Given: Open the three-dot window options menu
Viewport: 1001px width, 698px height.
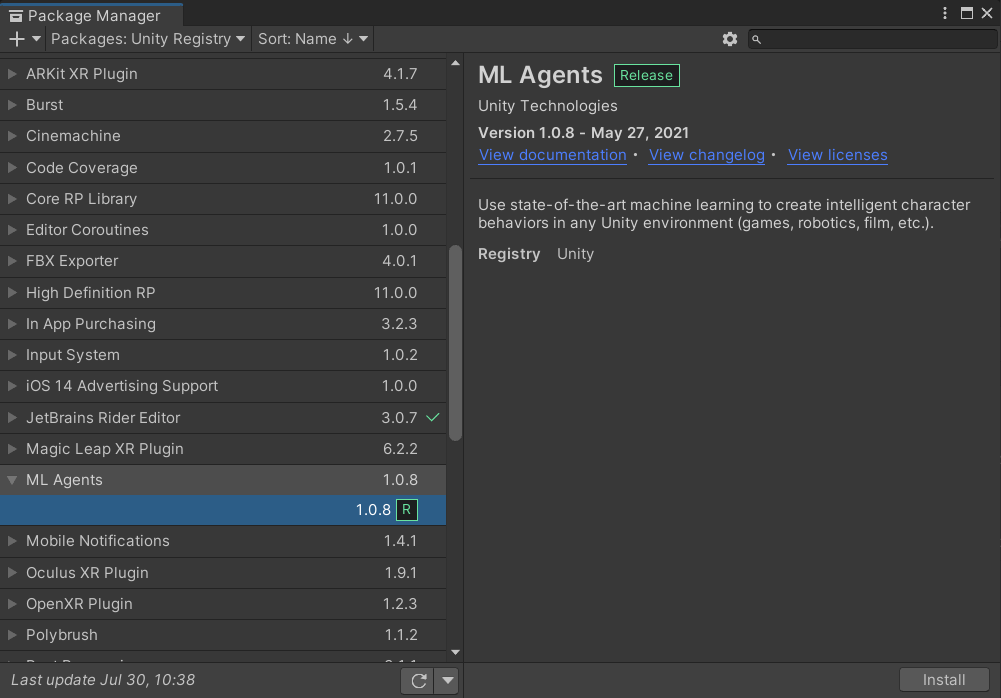Looking at the screenshot, I should [945, 13].
